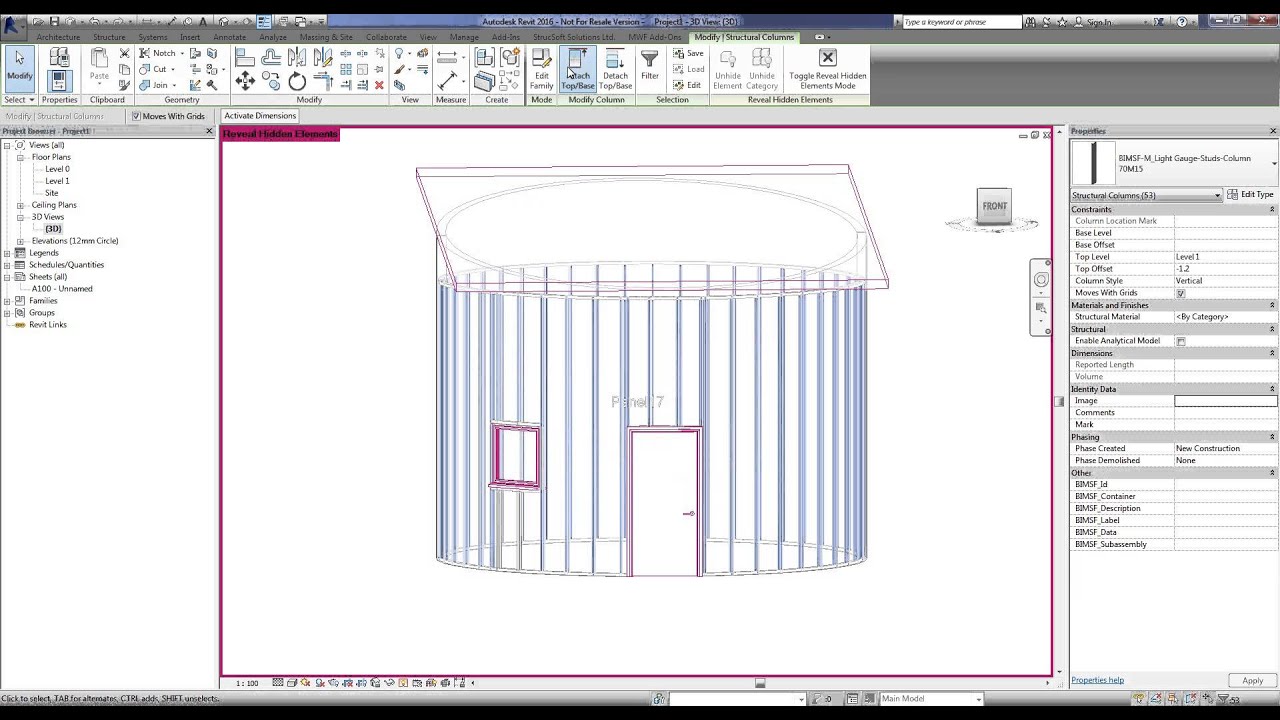The width and height of the screenshot is (1280, 720).
Task: Click the keyword search field
Action: [x=962, y=22]
